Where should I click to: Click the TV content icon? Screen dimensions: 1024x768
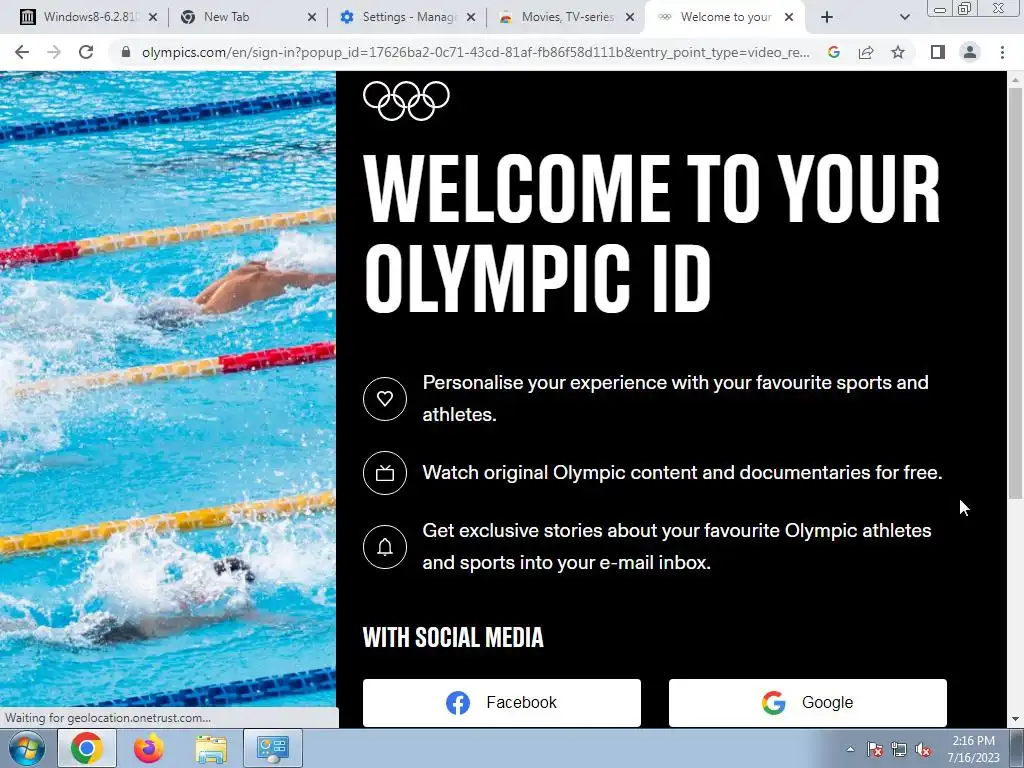click(x=385, y=473)
